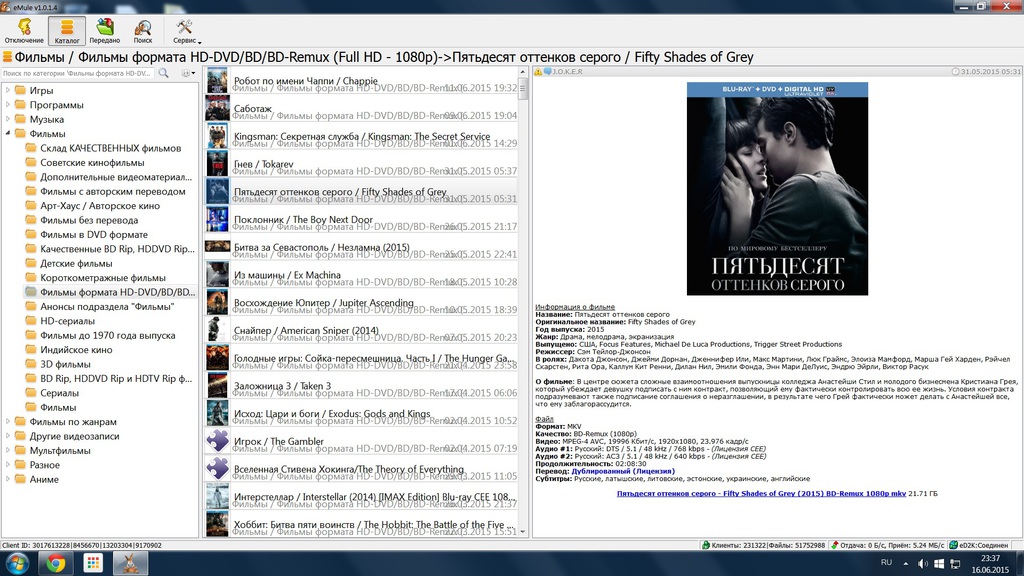This screenshot has width=1024, height=576.
Task: Click Хоббит: Битва пяти воинств thumbnail
Action: pyautogui.click(x=217, y=524)
